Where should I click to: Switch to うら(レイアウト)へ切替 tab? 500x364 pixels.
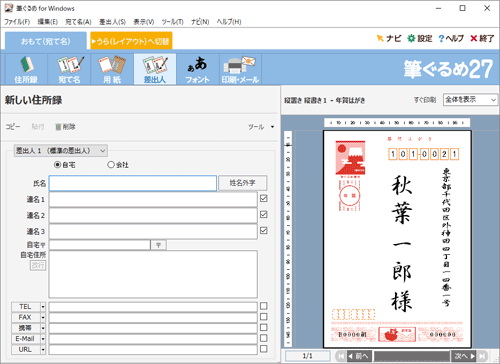(x=131, y=41)
